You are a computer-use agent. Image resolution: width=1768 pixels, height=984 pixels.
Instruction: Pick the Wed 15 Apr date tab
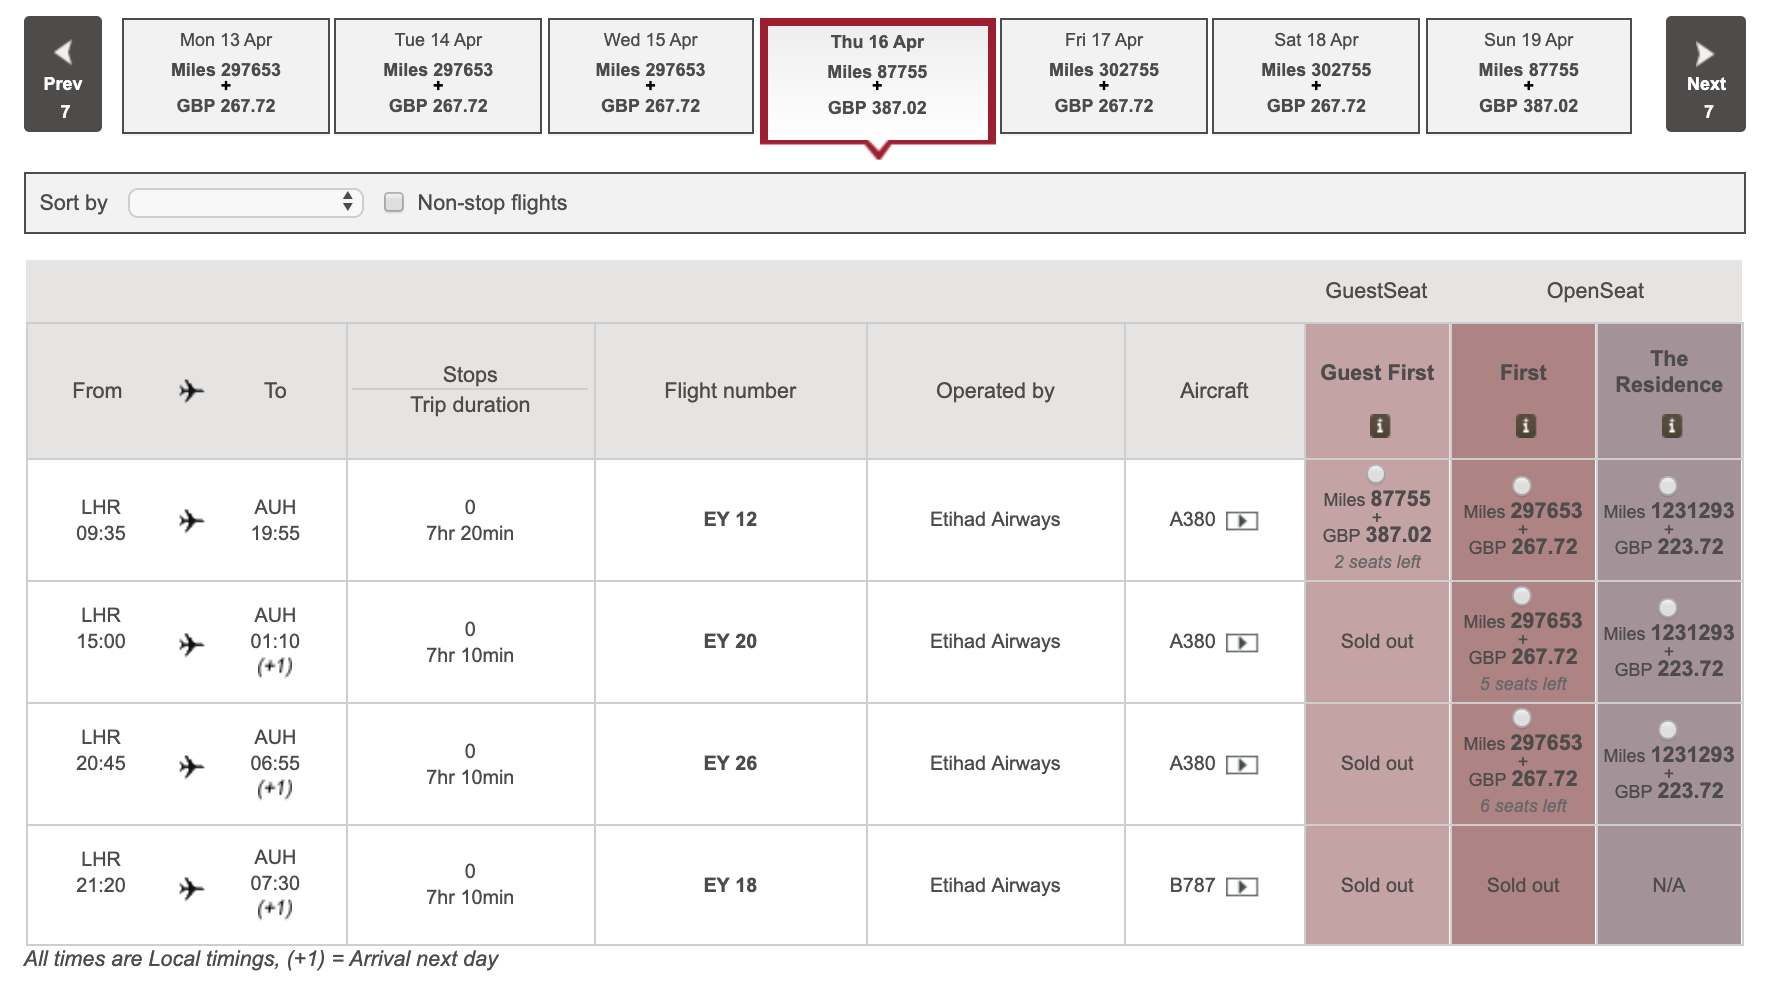pos(650,75)
